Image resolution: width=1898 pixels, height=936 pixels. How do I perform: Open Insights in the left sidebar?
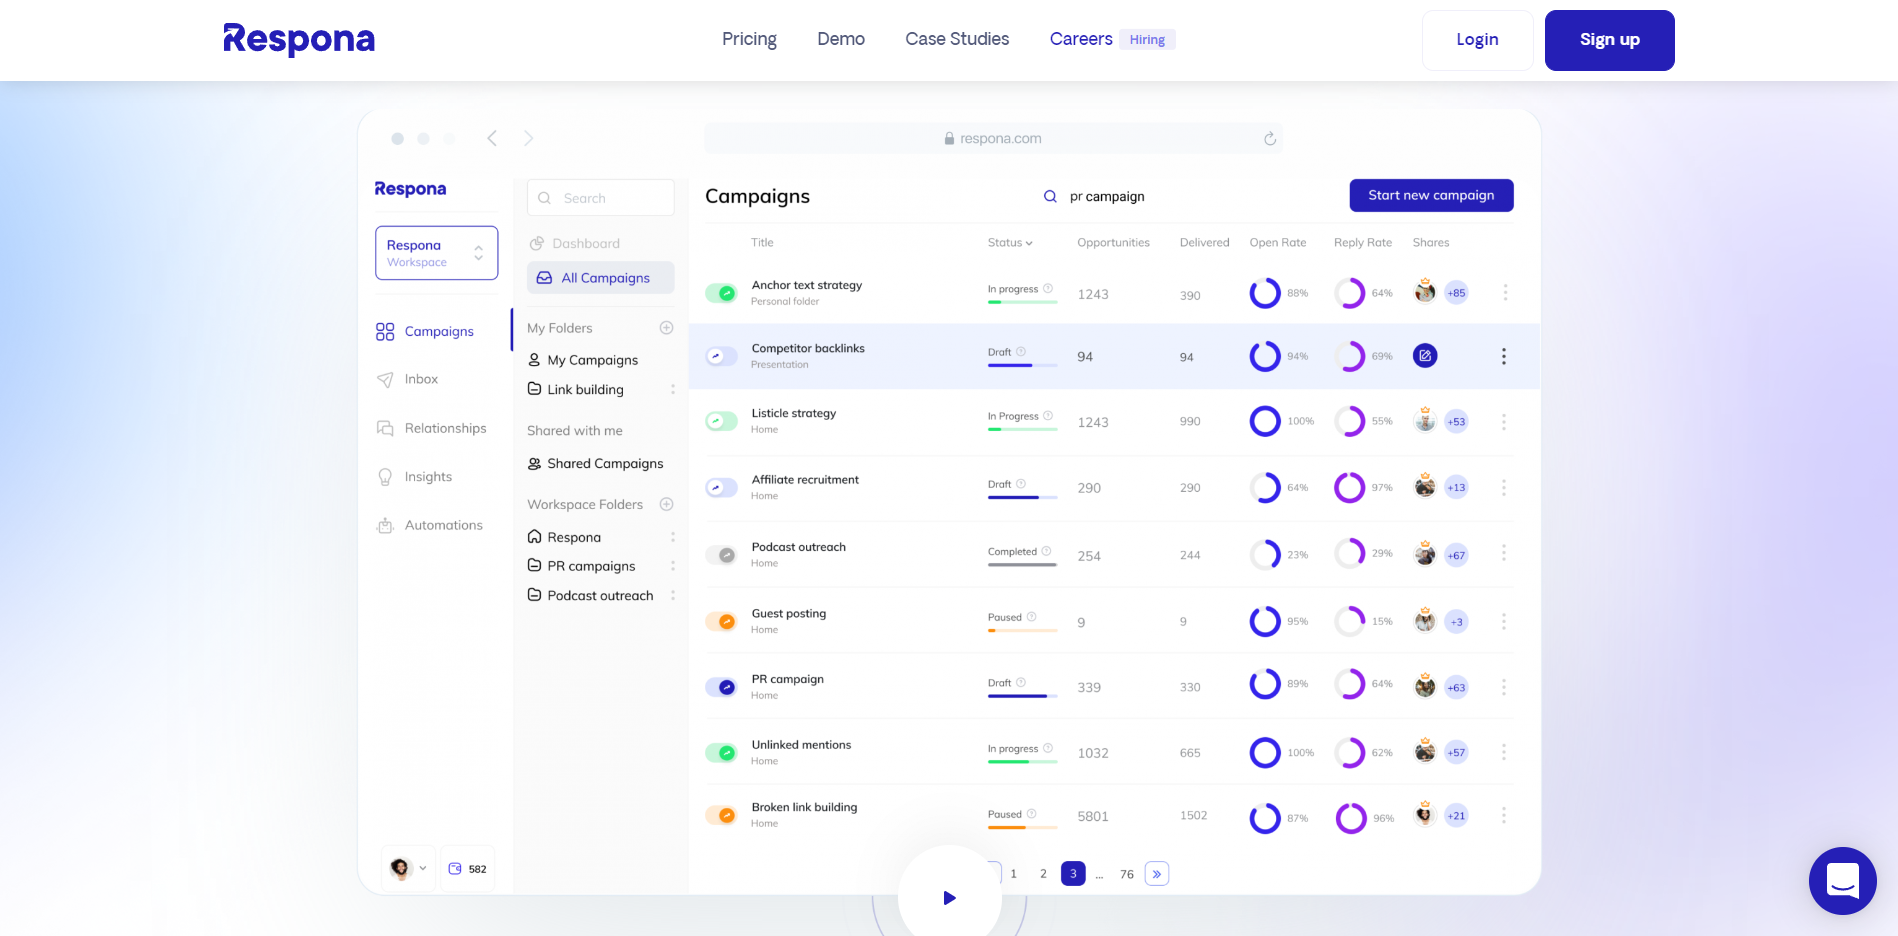[414, 477]
